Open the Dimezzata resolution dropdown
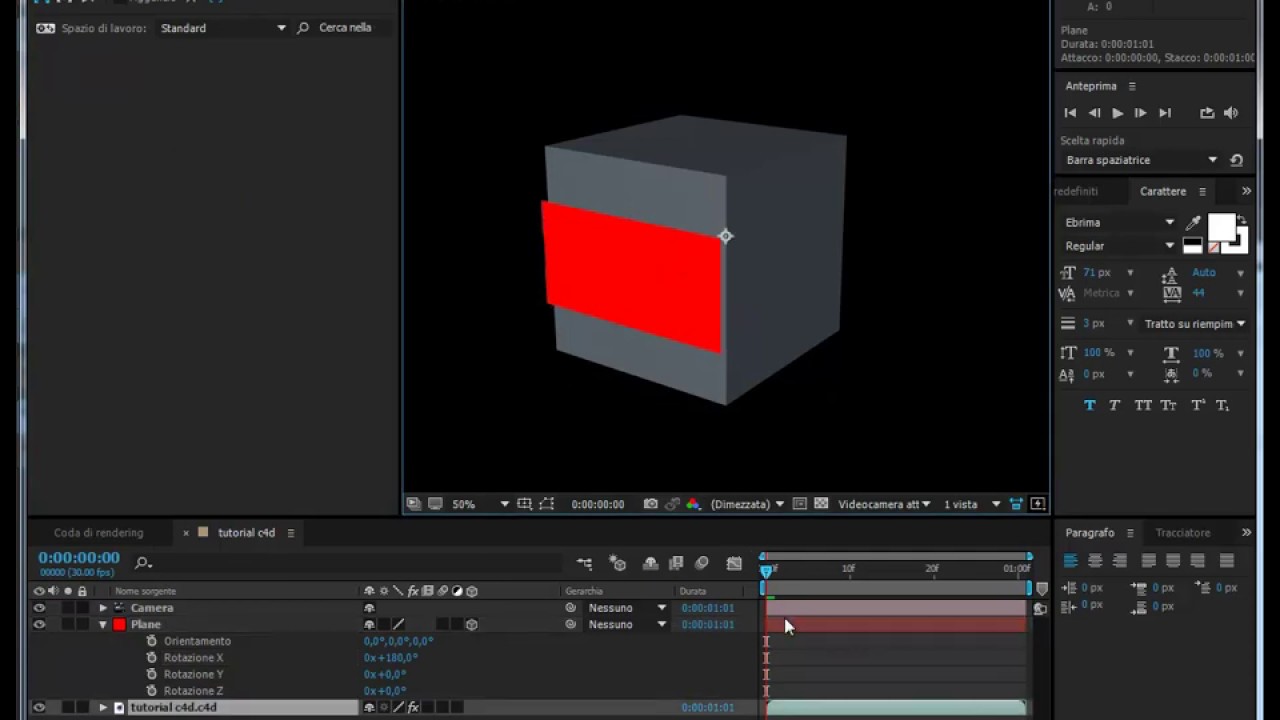Image resolution: width=1280 pixels, height=720 pixels. pyautogui.click(x=747, y=504)
